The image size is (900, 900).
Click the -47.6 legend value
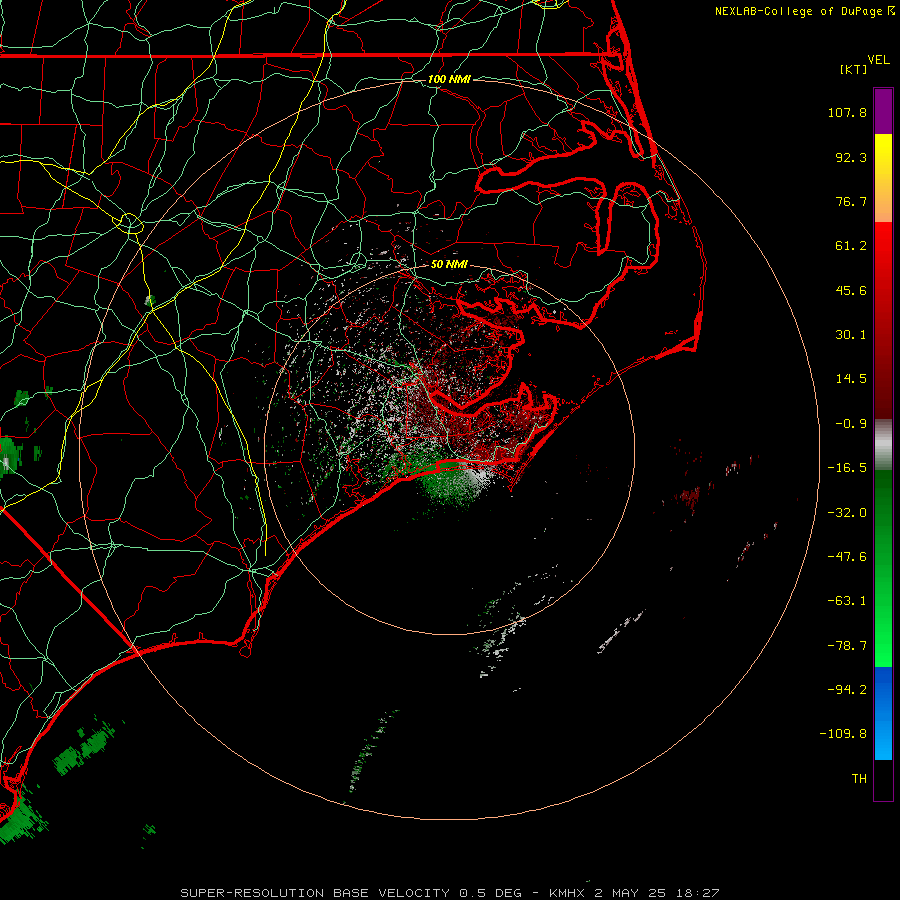847,557
